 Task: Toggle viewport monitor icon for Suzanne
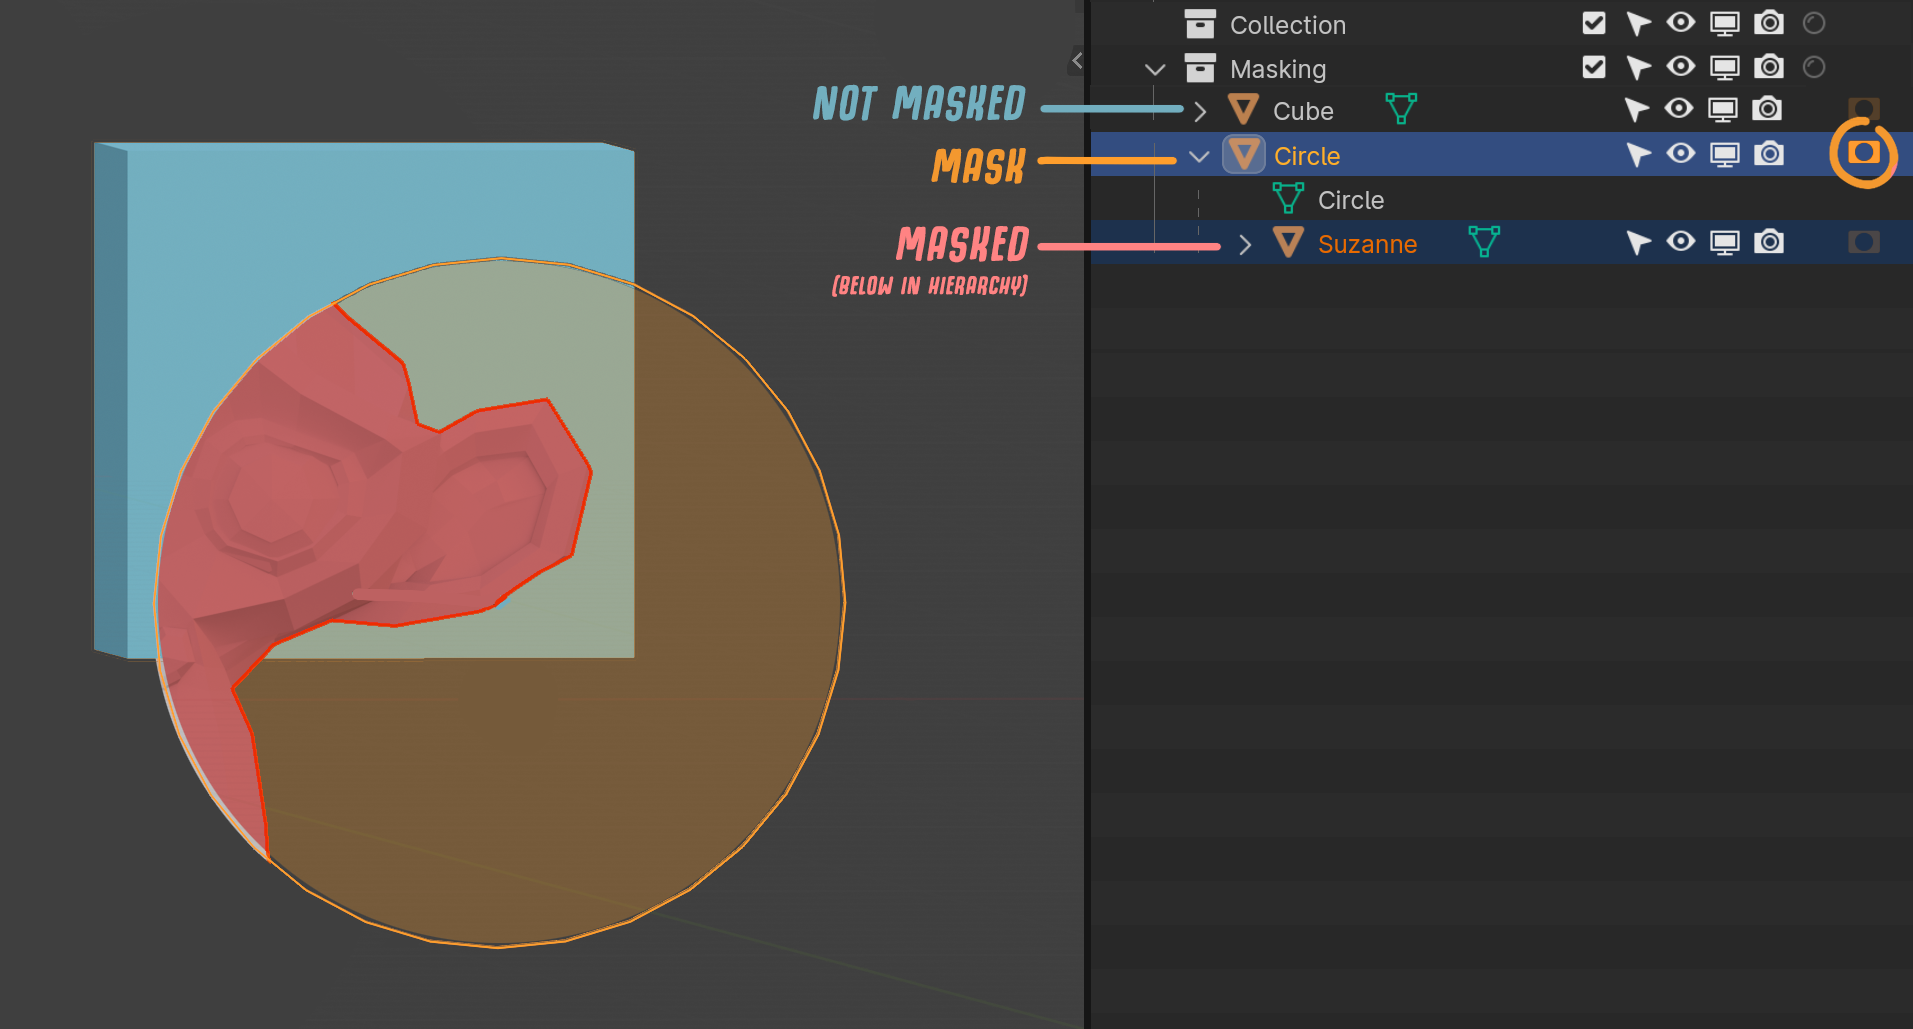[x=1725, y=242]
